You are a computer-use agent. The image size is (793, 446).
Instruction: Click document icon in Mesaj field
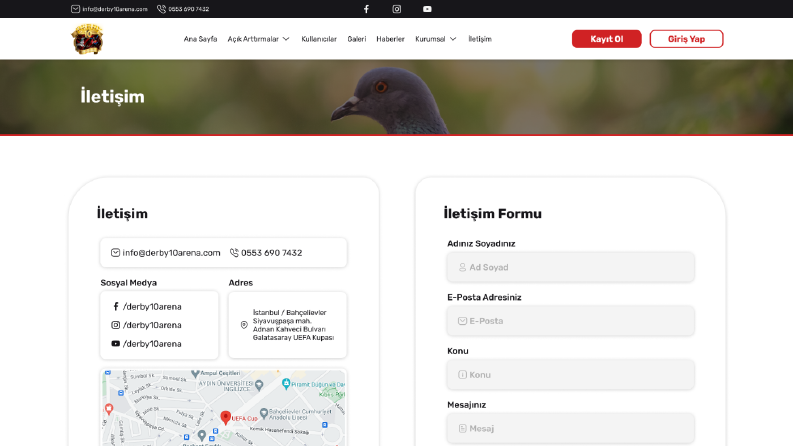[462, 428]
